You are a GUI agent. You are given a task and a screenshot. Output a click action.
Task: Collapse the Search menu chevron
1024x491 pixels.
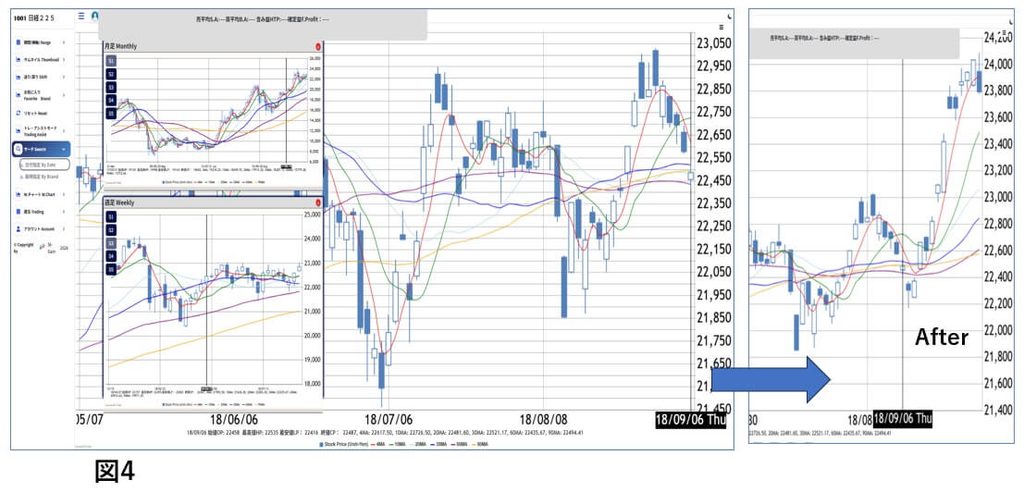pyautogui.click(x=63, y=149)
